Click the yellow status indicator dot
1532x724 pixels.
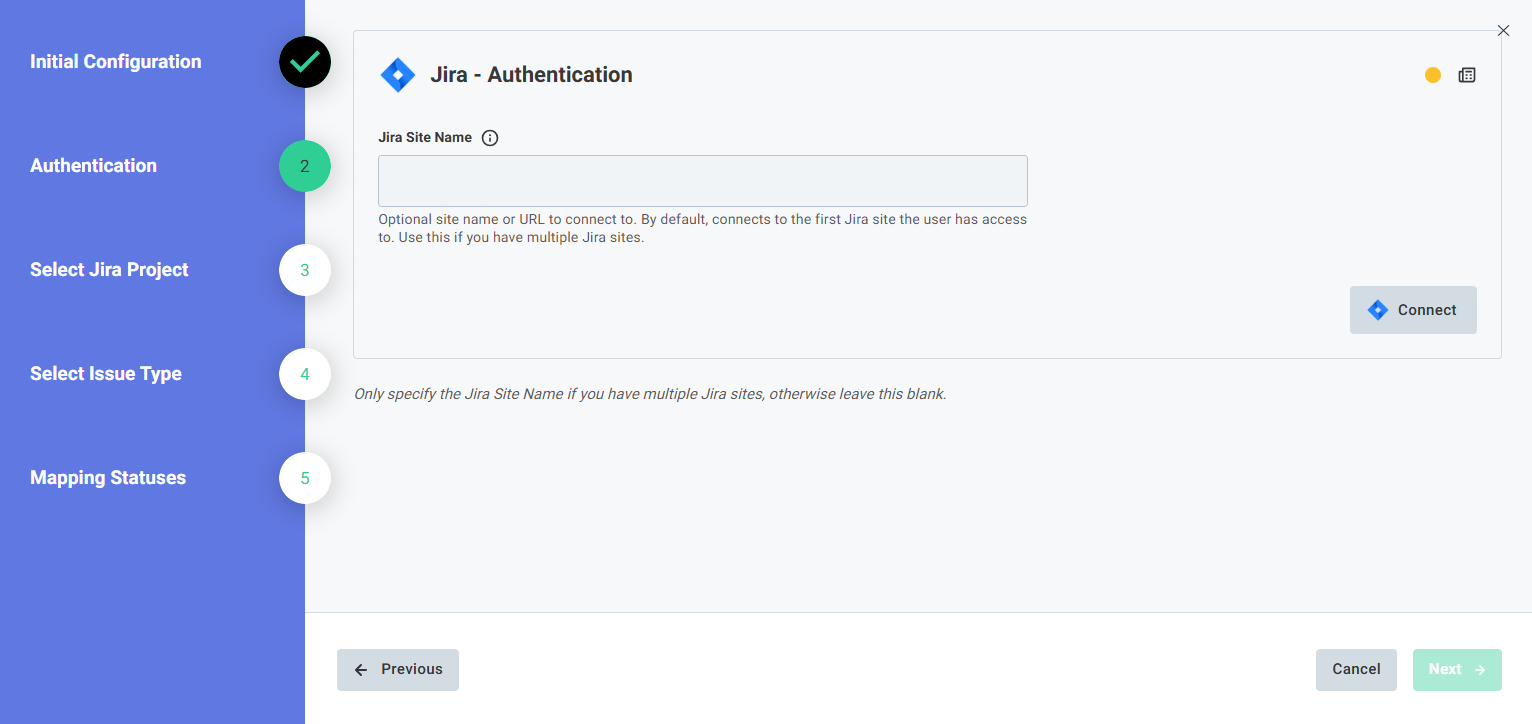coord(1433,75)
